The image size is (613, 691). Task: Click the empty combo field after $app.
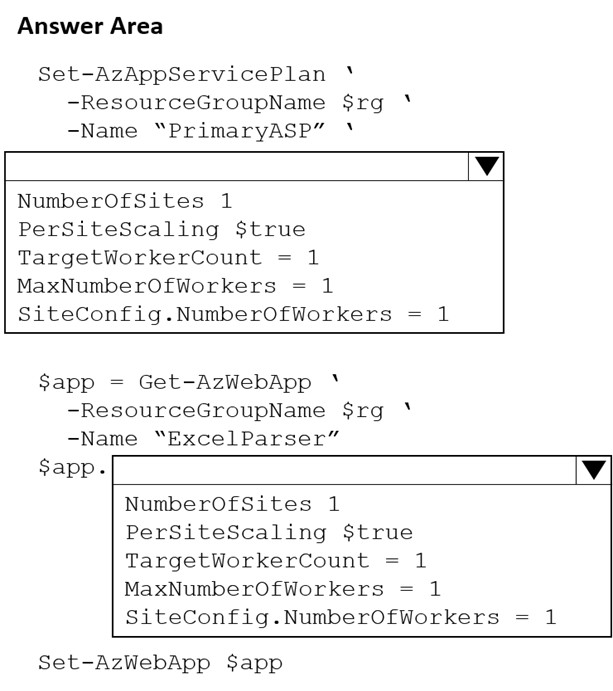(344, 470)
